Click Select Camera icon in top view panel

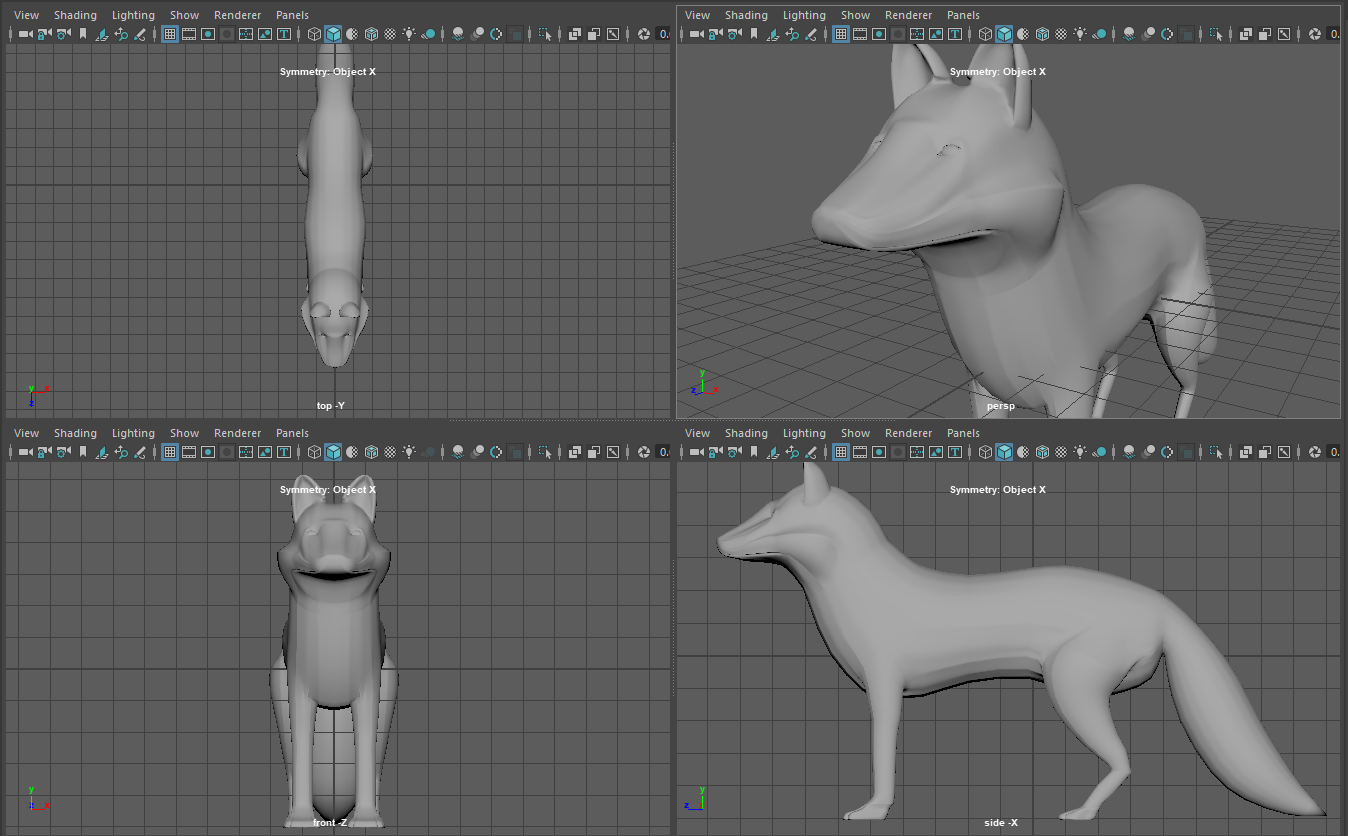(25, 34)
